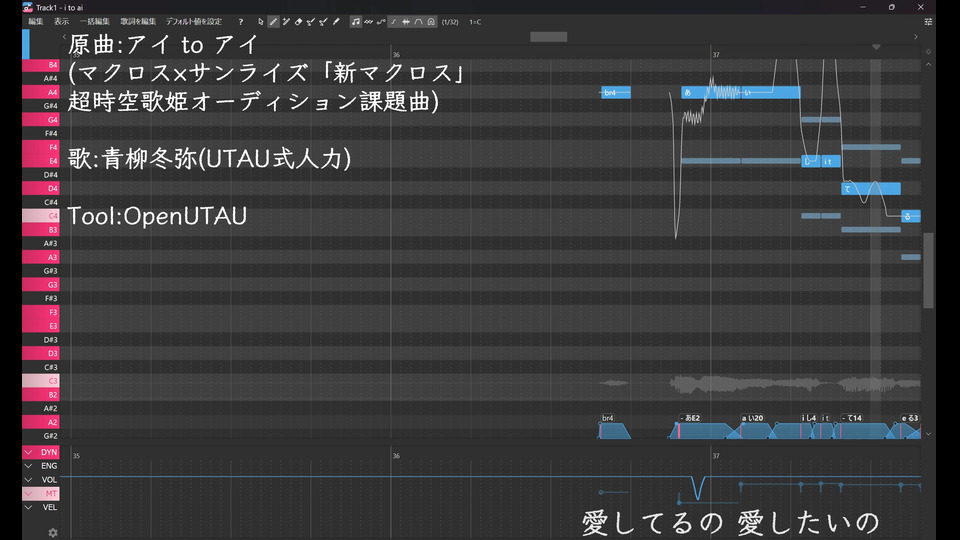The width and height of the screenshot is (960, 540).
Task: Click the horizontal scrollbar thumb at top
Action: (x=549, y=37)
